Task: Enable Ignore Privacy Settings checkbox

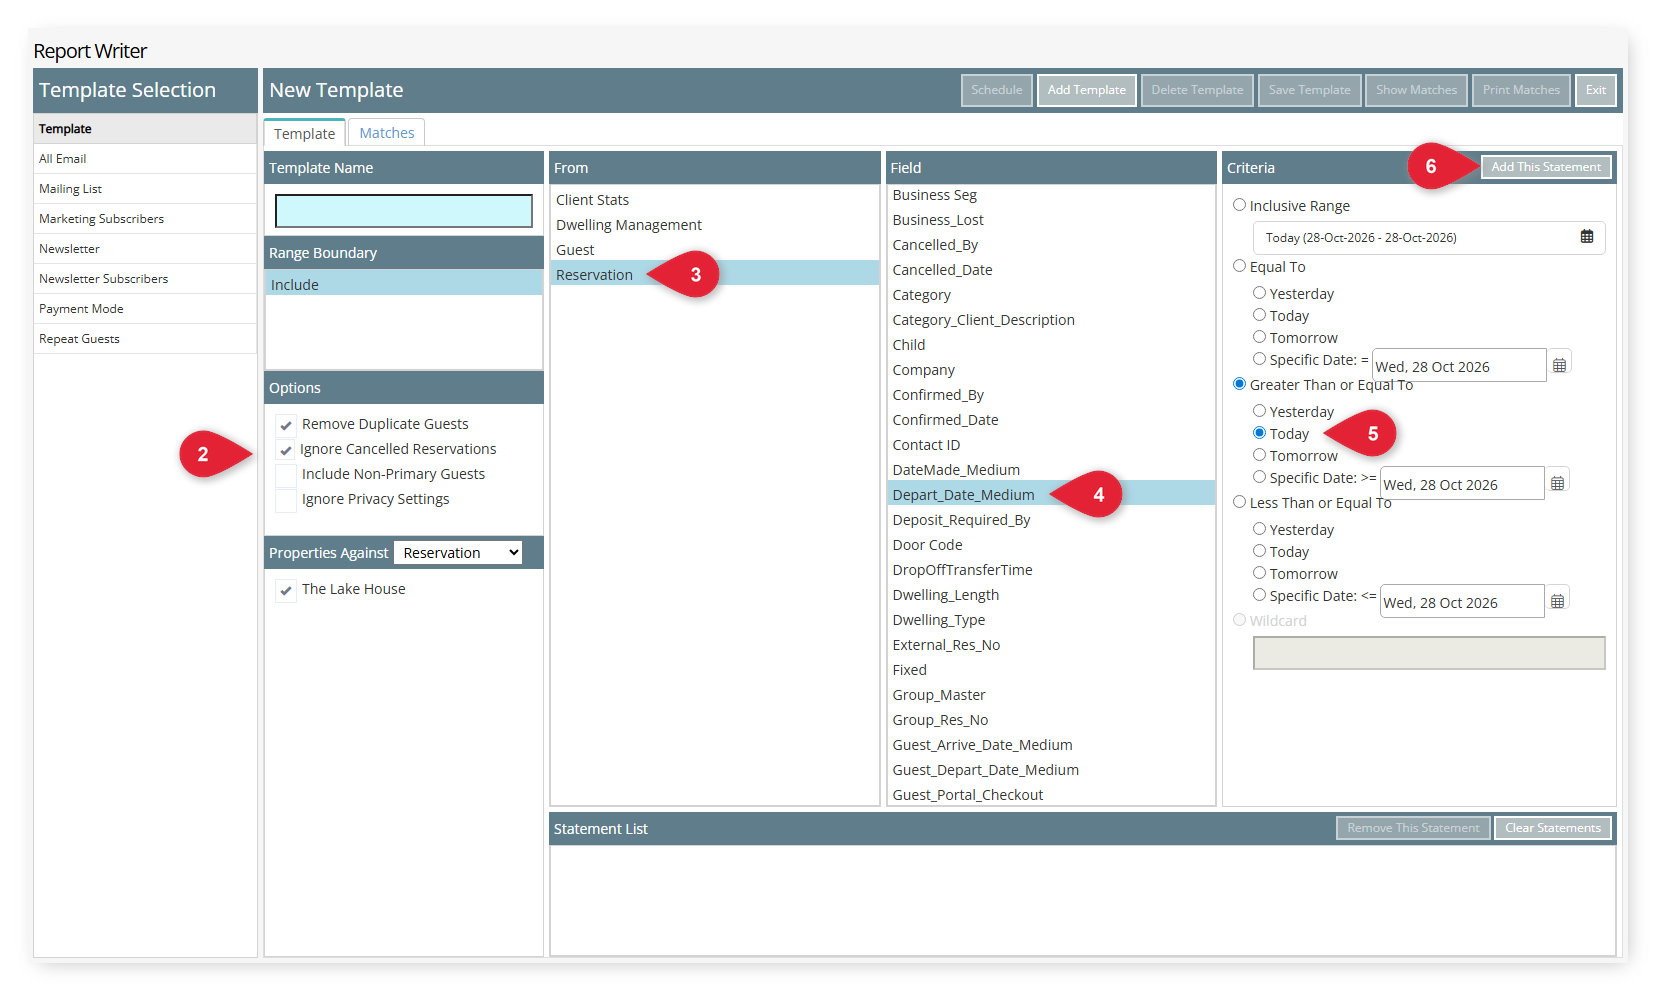Action: click(286, 500)
